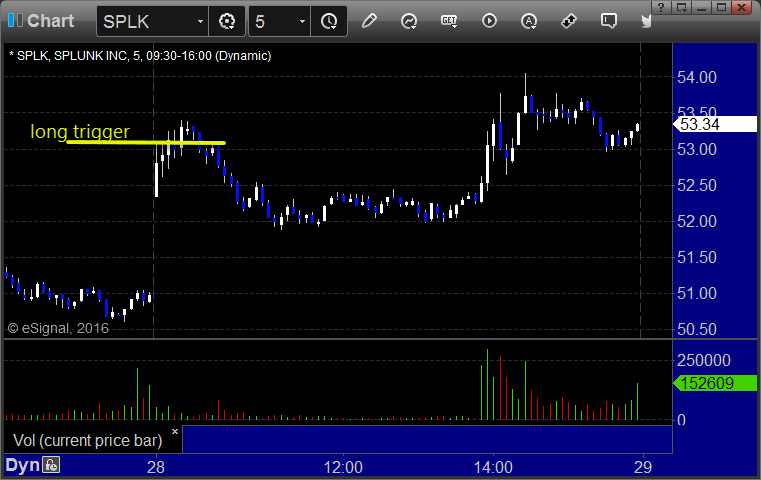Click the 50.50 price axis label
The width and height of the screenshot is (761, 480).
point(696,330)
